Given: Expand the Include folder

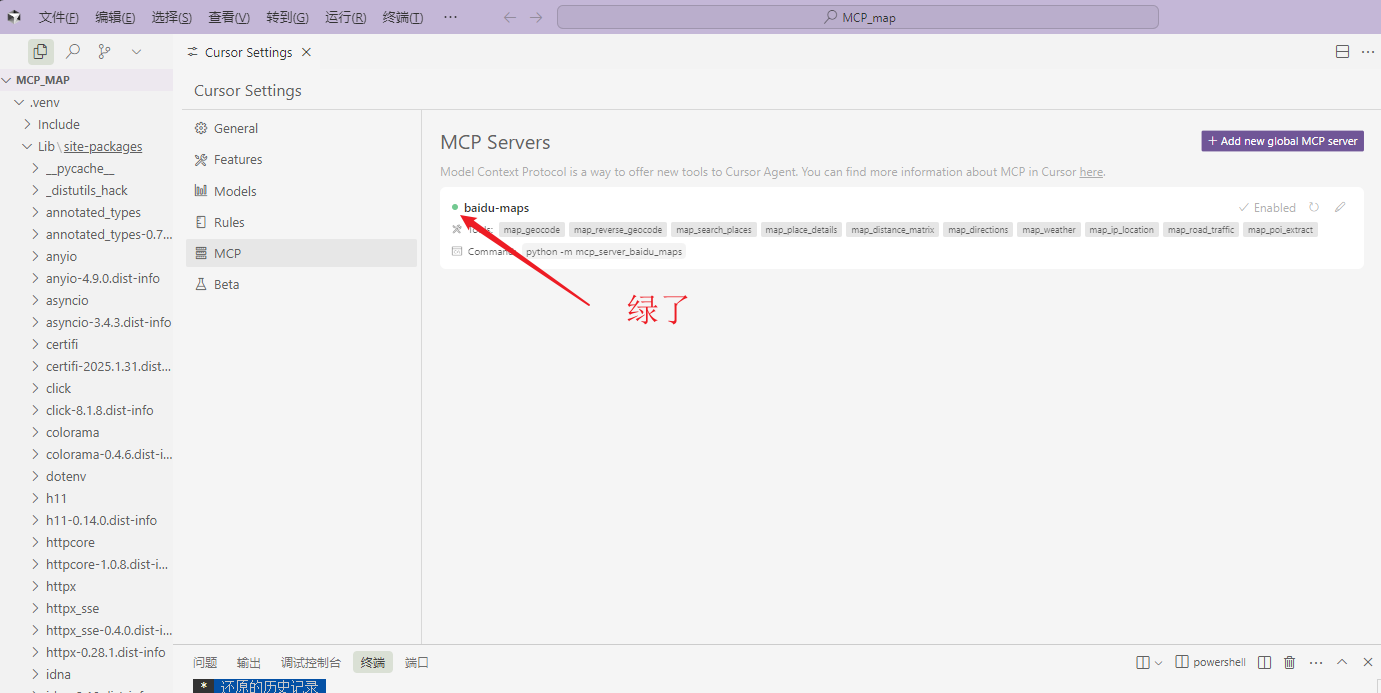Looking at the screenshot, I should (86, 124).
